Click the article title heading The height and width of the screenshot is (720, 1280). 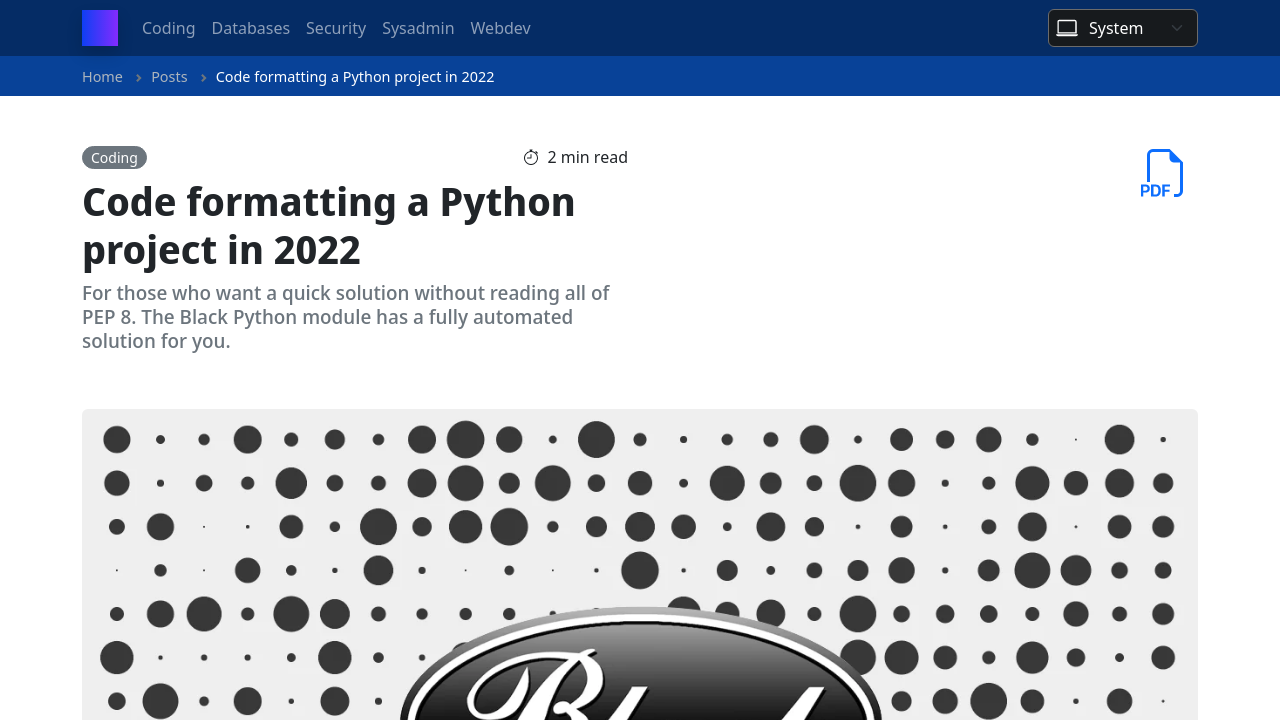328,226
